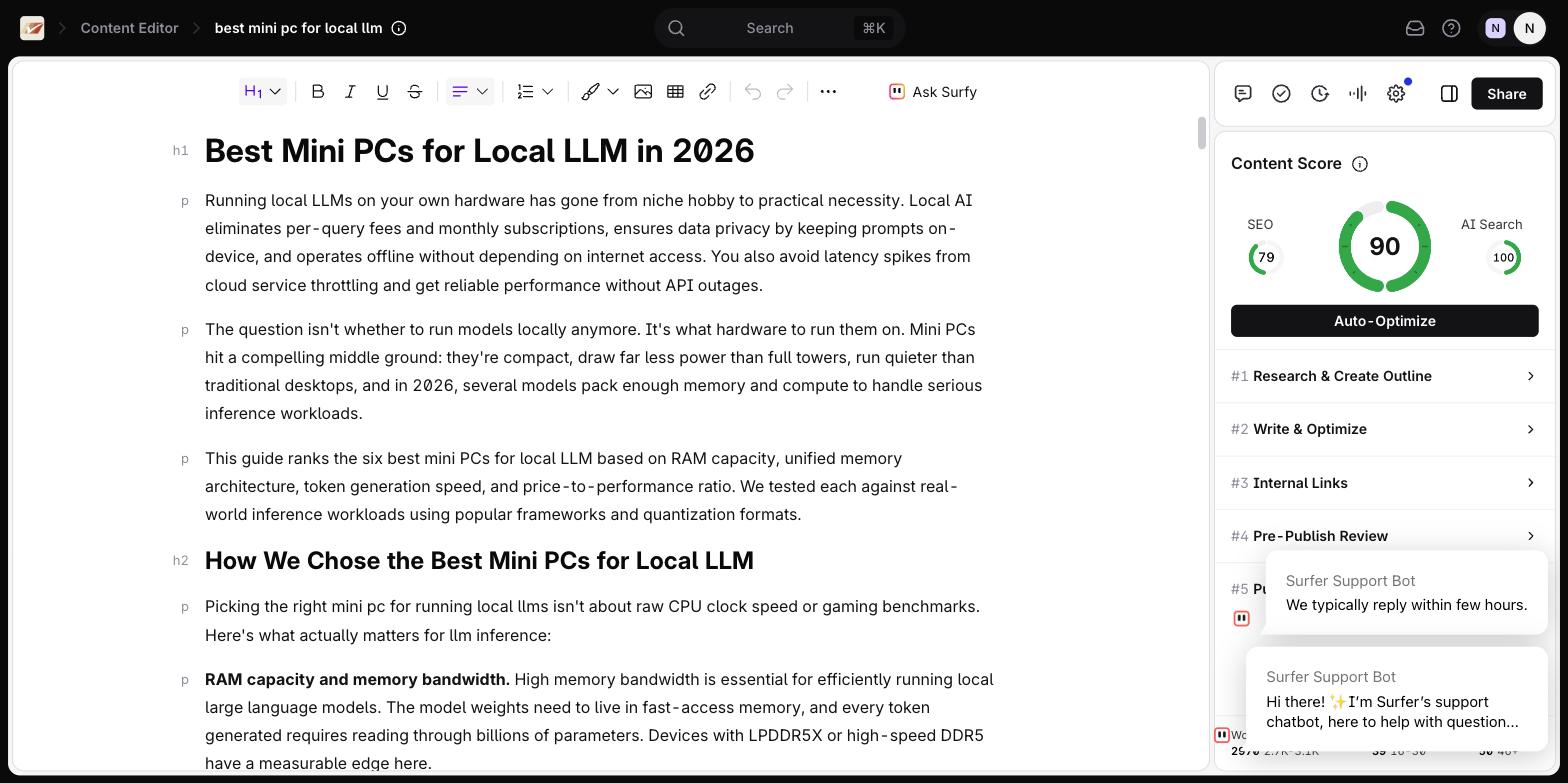
Task: Select the highlighter brush tool
Action: pyautogui.click(x=590, y=91)
